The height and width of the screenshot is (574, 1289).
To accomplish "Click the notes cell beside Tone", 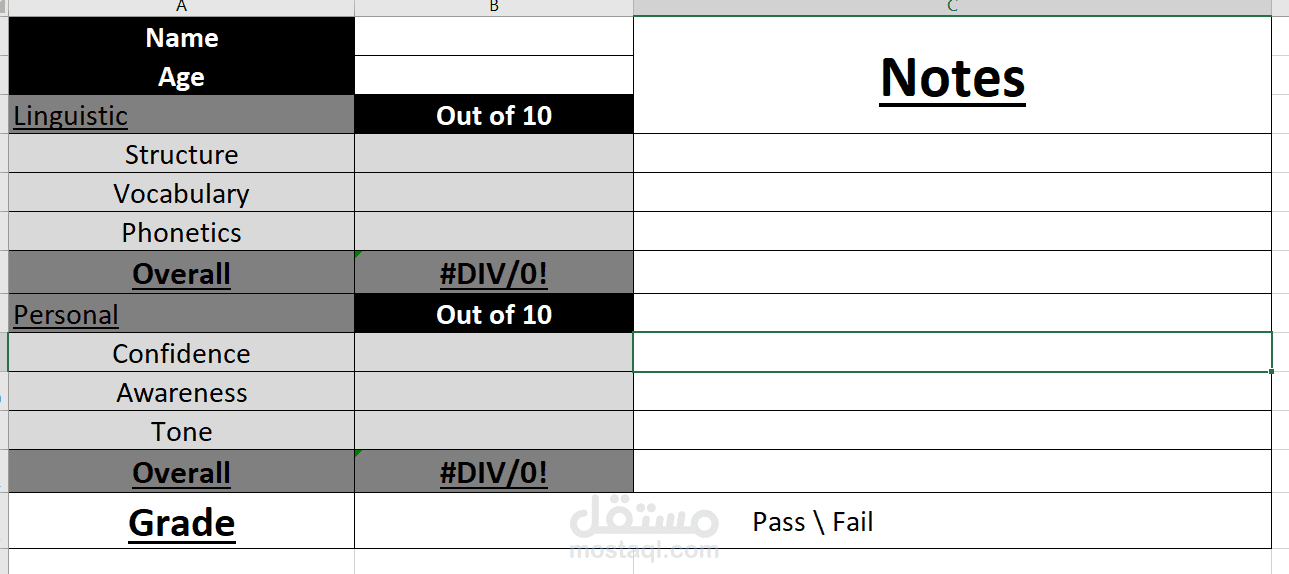I will (952, 431).
